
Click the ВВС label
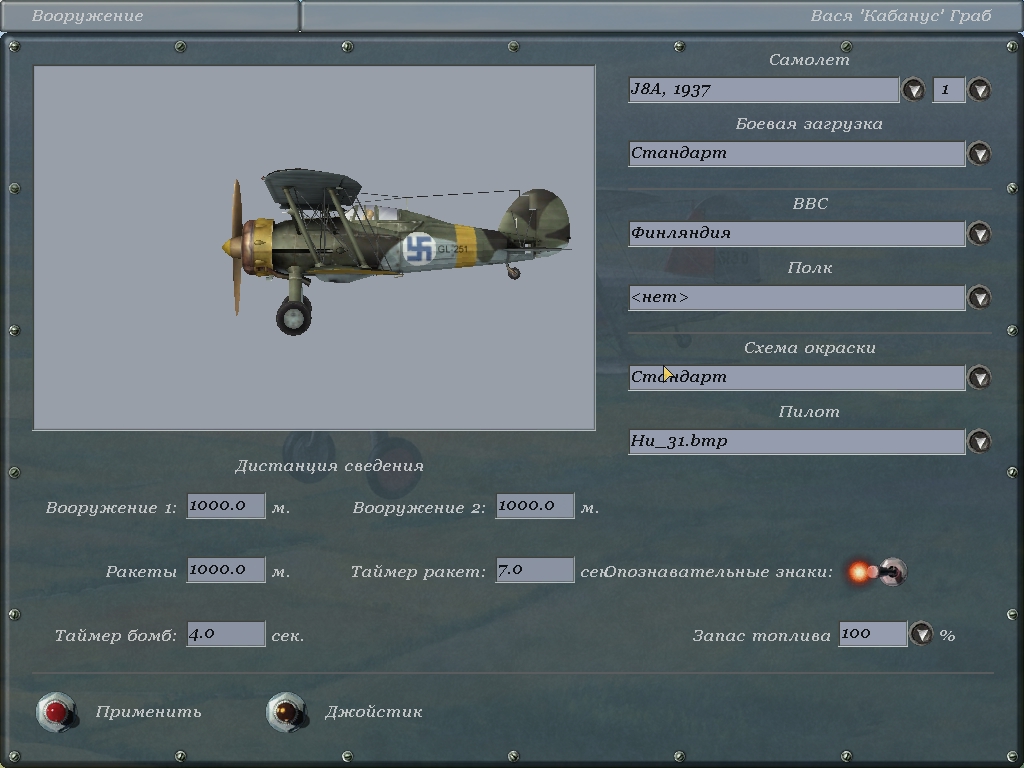click(810, 204)
